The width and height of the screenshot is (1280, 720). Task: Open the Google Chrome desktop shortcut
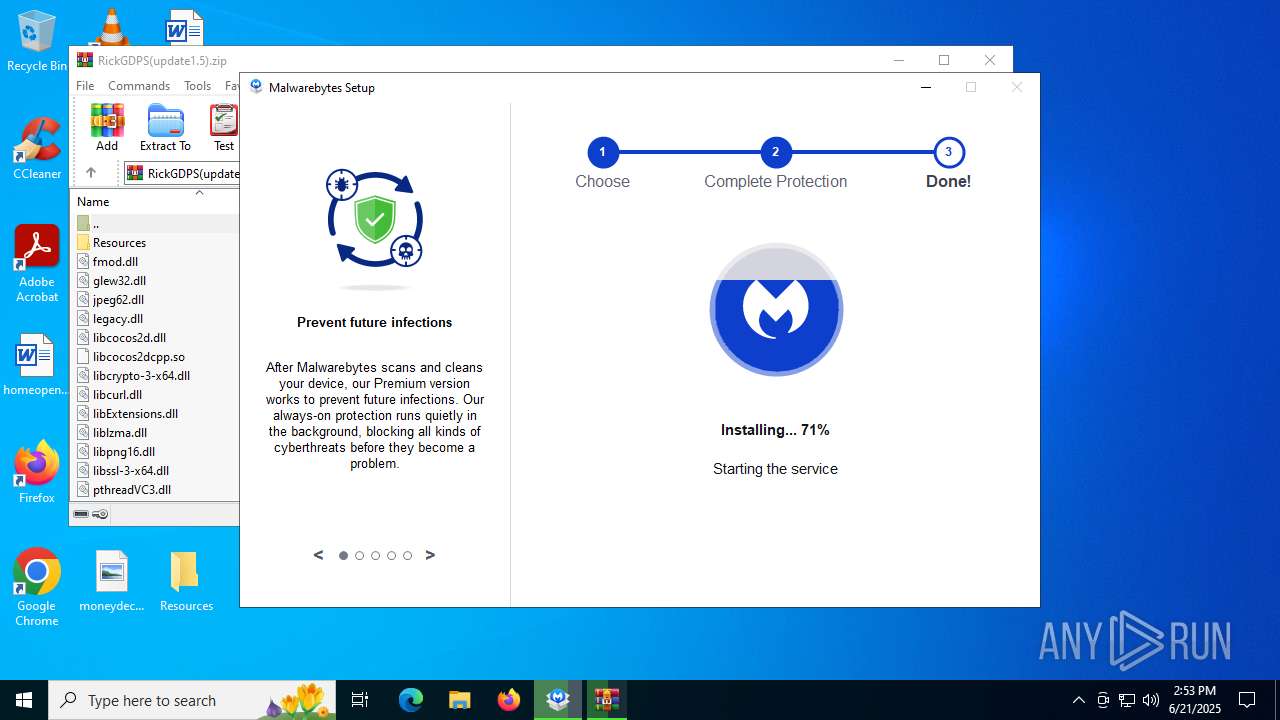pos(37,588)
